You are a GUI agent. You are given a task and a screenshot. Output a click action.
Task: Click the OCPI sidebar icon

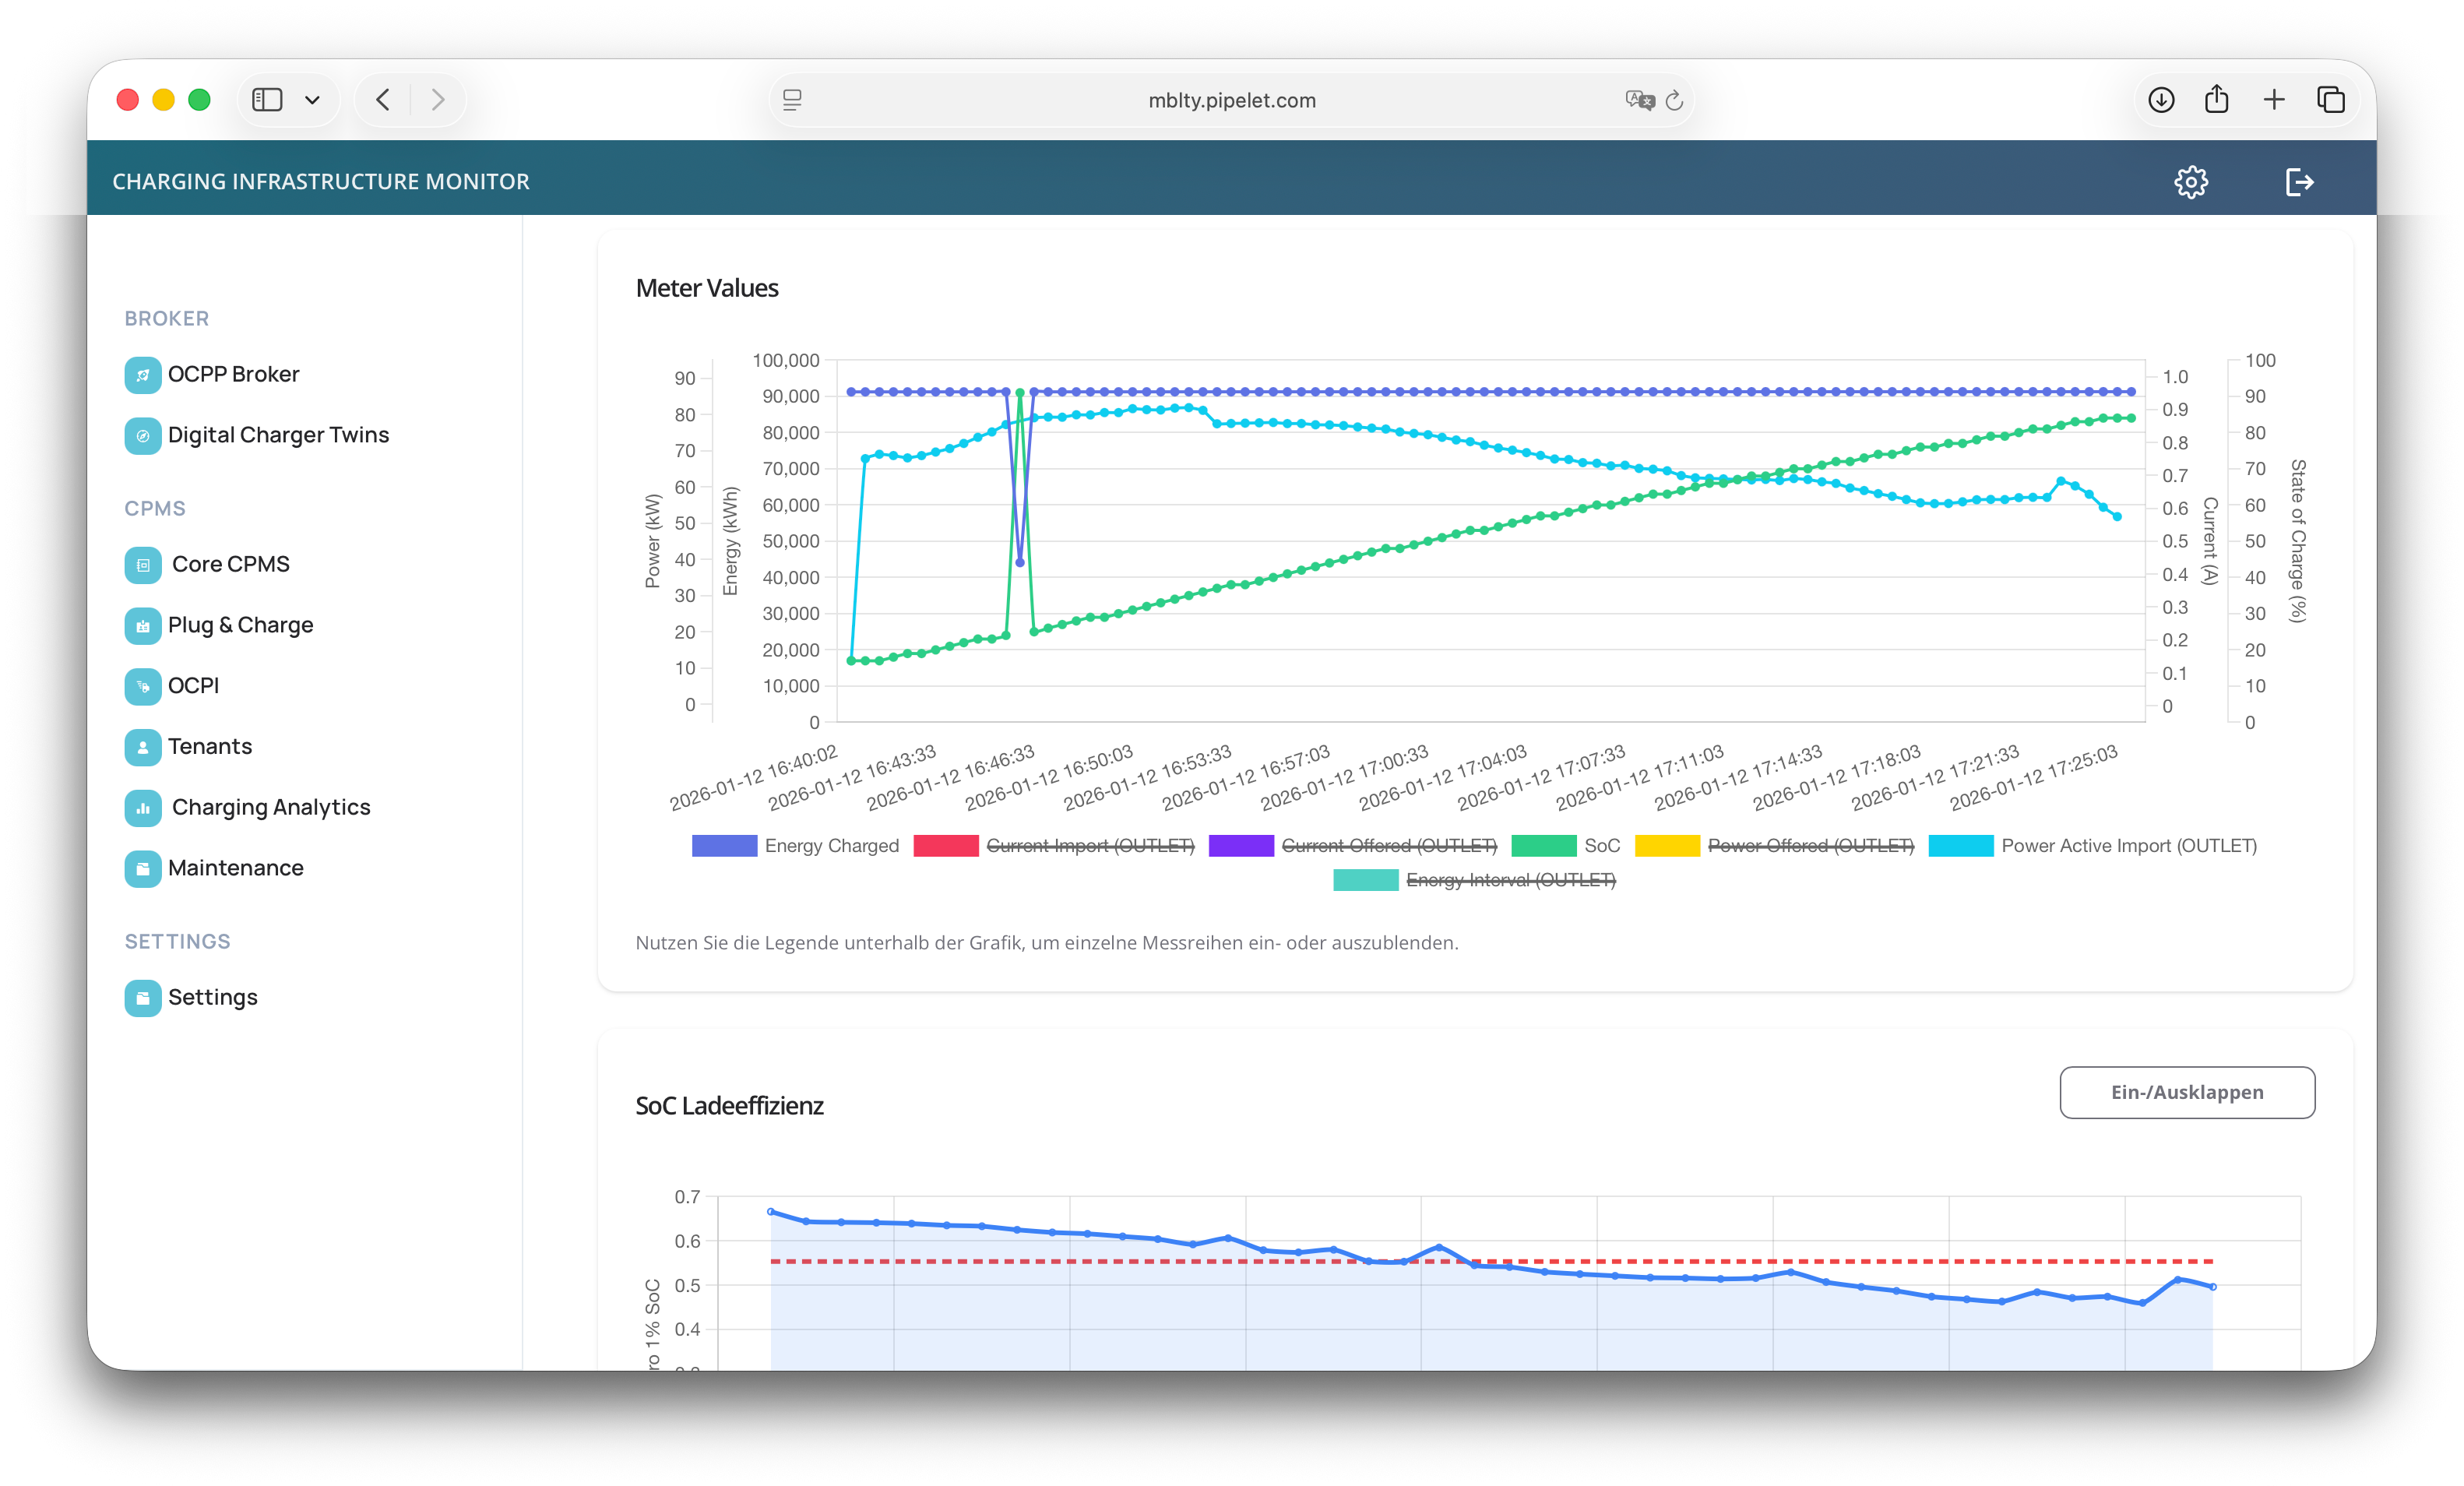[x=143, y=686]
